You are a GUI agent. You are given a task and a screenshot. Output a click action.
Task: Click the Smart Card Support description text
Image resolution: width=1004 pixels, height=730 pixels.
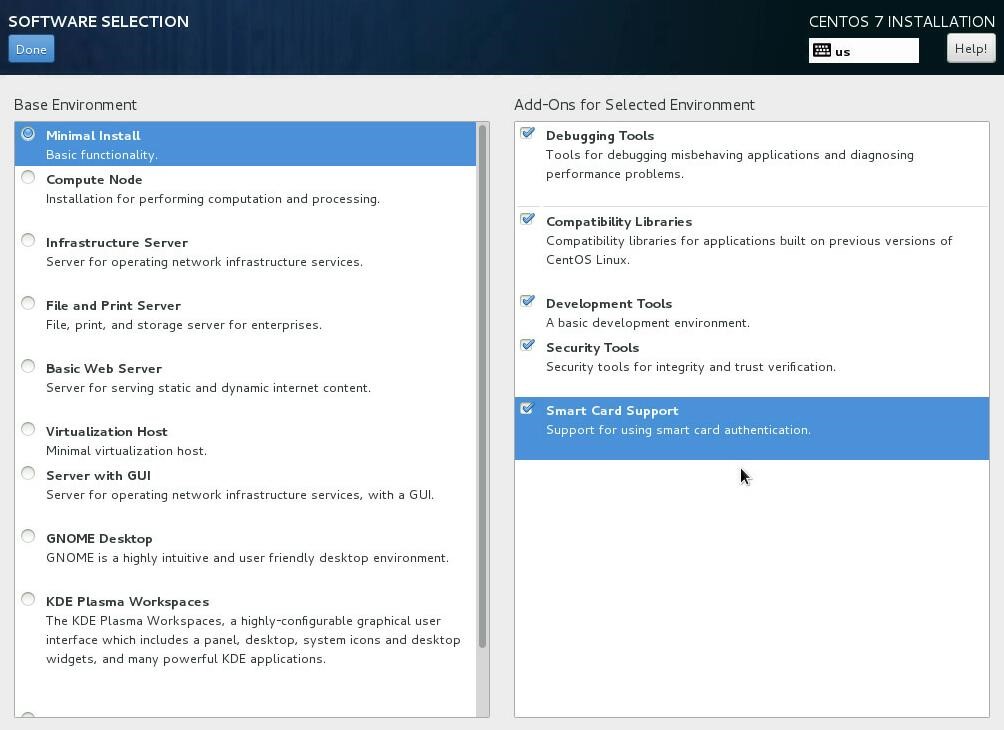coord(678,430)
